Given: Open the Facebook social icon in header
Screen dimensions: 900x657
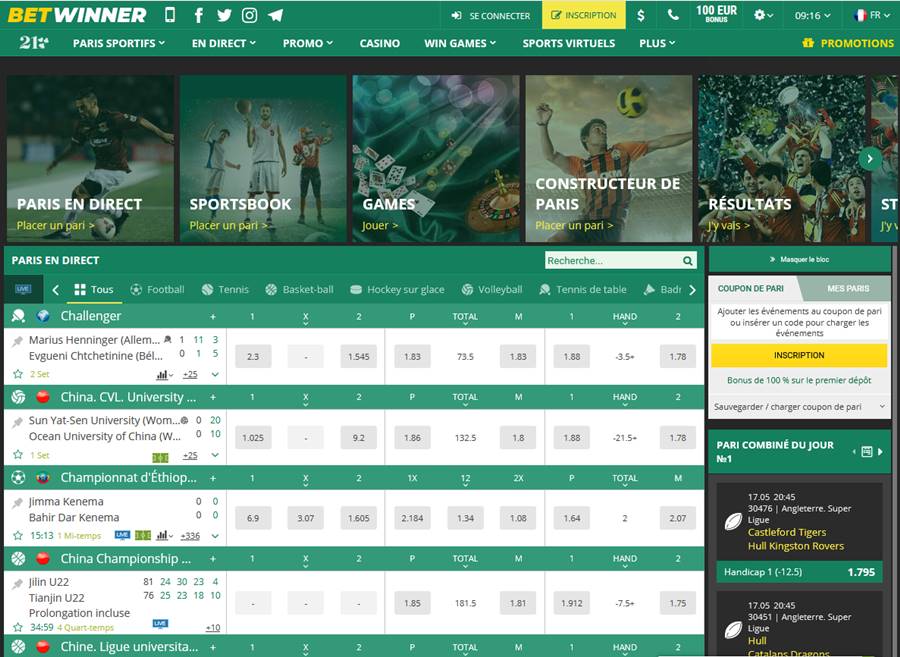Looking at the screenshot, I should (199, 15).
